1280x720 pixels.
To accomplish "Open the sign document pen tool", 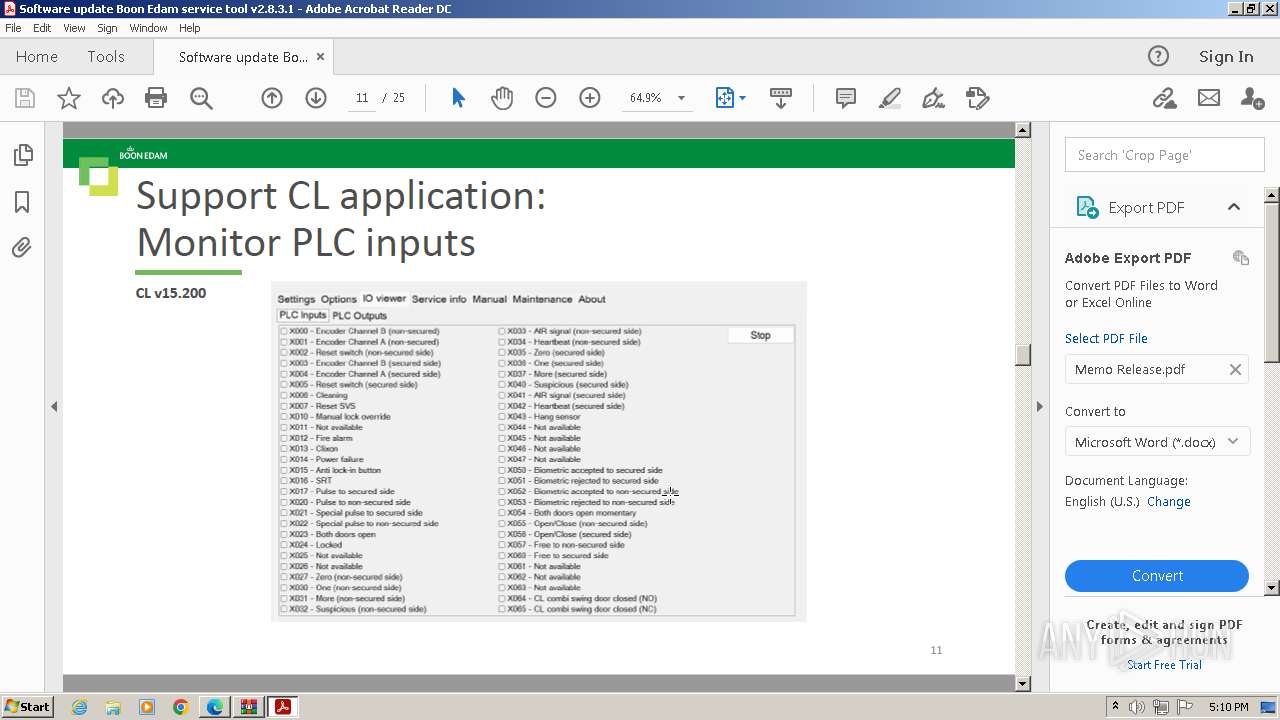I will [x=933, y=98].
